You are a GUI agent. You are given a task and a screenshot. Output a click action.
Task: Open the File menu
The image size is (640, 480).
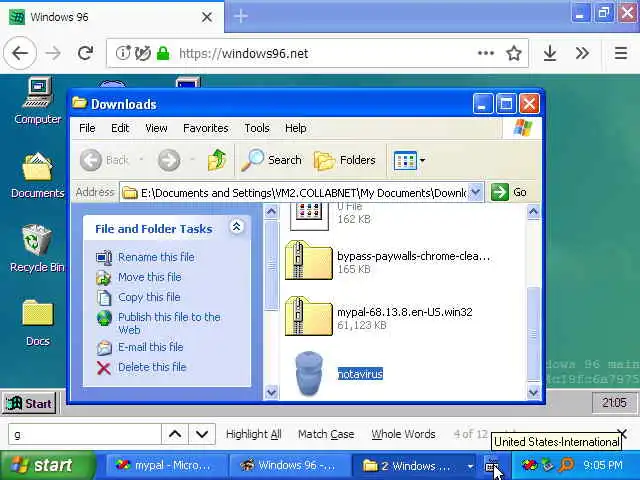point(87,128)
